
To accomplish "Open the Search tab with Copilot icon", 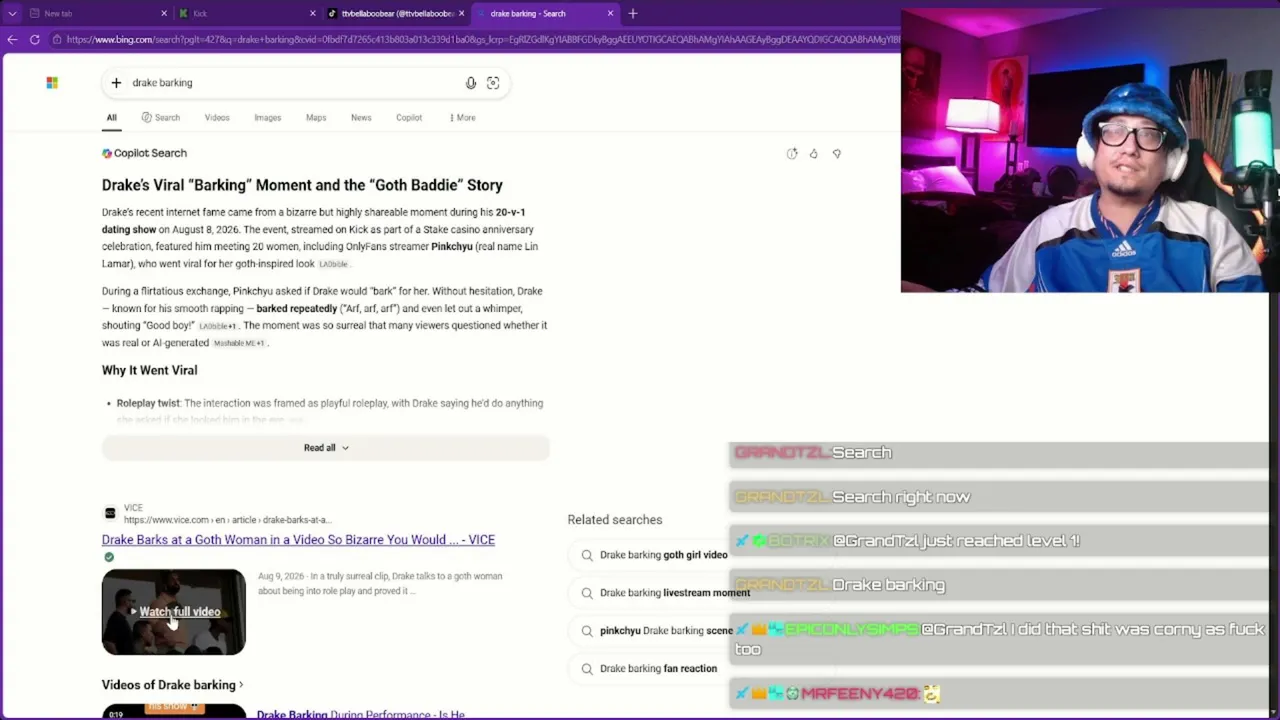I will [x=161, y=118].
